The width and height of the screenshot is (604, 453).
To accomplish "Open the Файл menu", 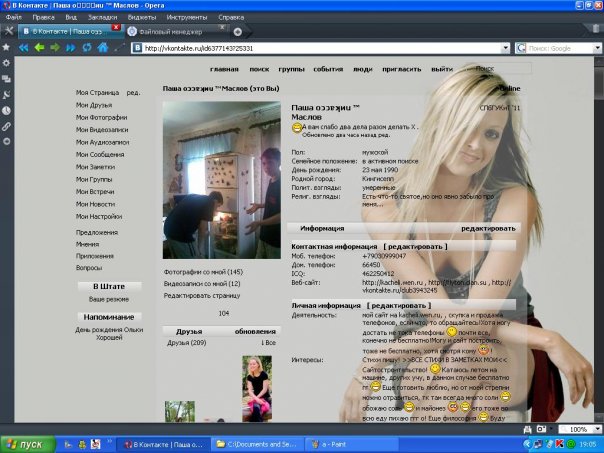I will (x=13, y=17).
